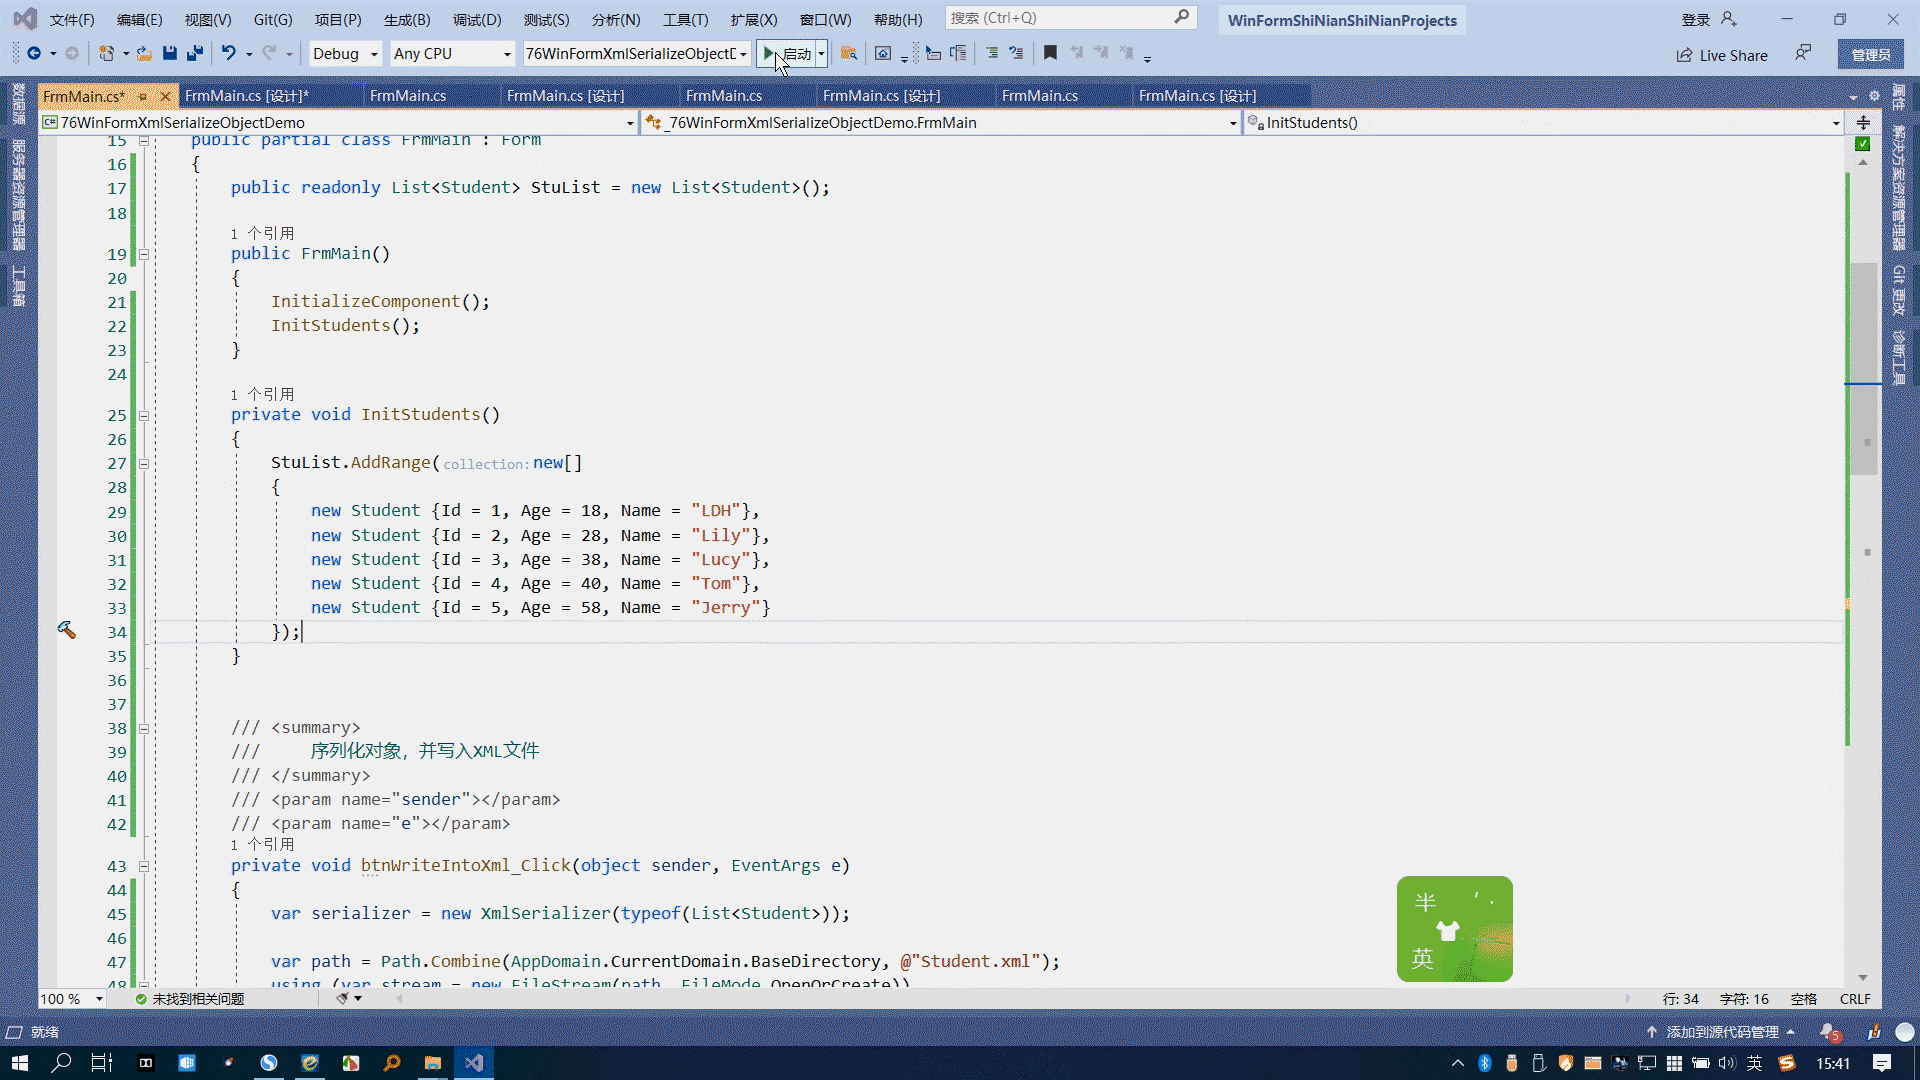
Task: Open the 文件(F) menu
Action: [x=72, y=20]
